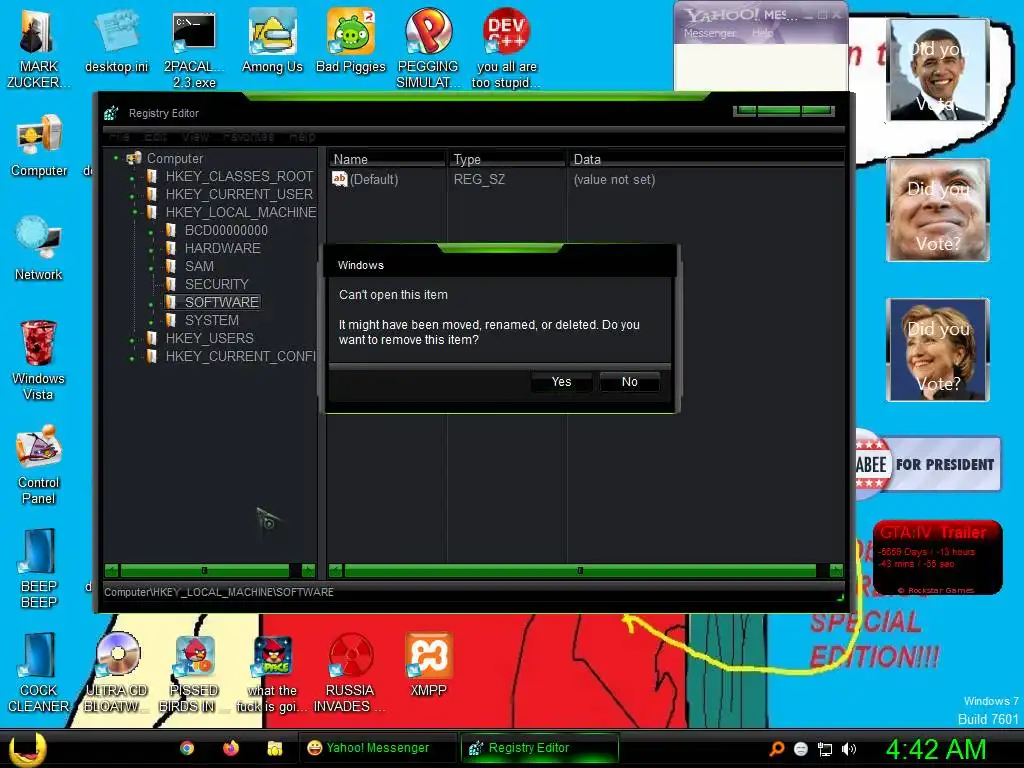The width and height of the screenshot is (1024, 768).
Task: Open the Edit menu in Registry Editor
Action: click(x=155, y=136)
